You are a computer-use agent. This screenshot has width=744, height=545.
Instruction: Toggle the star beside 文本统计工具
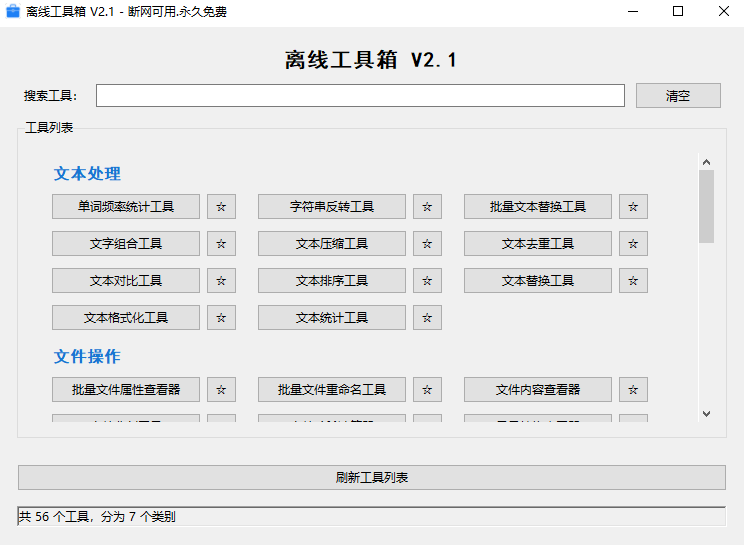click(x=427, y=317)
